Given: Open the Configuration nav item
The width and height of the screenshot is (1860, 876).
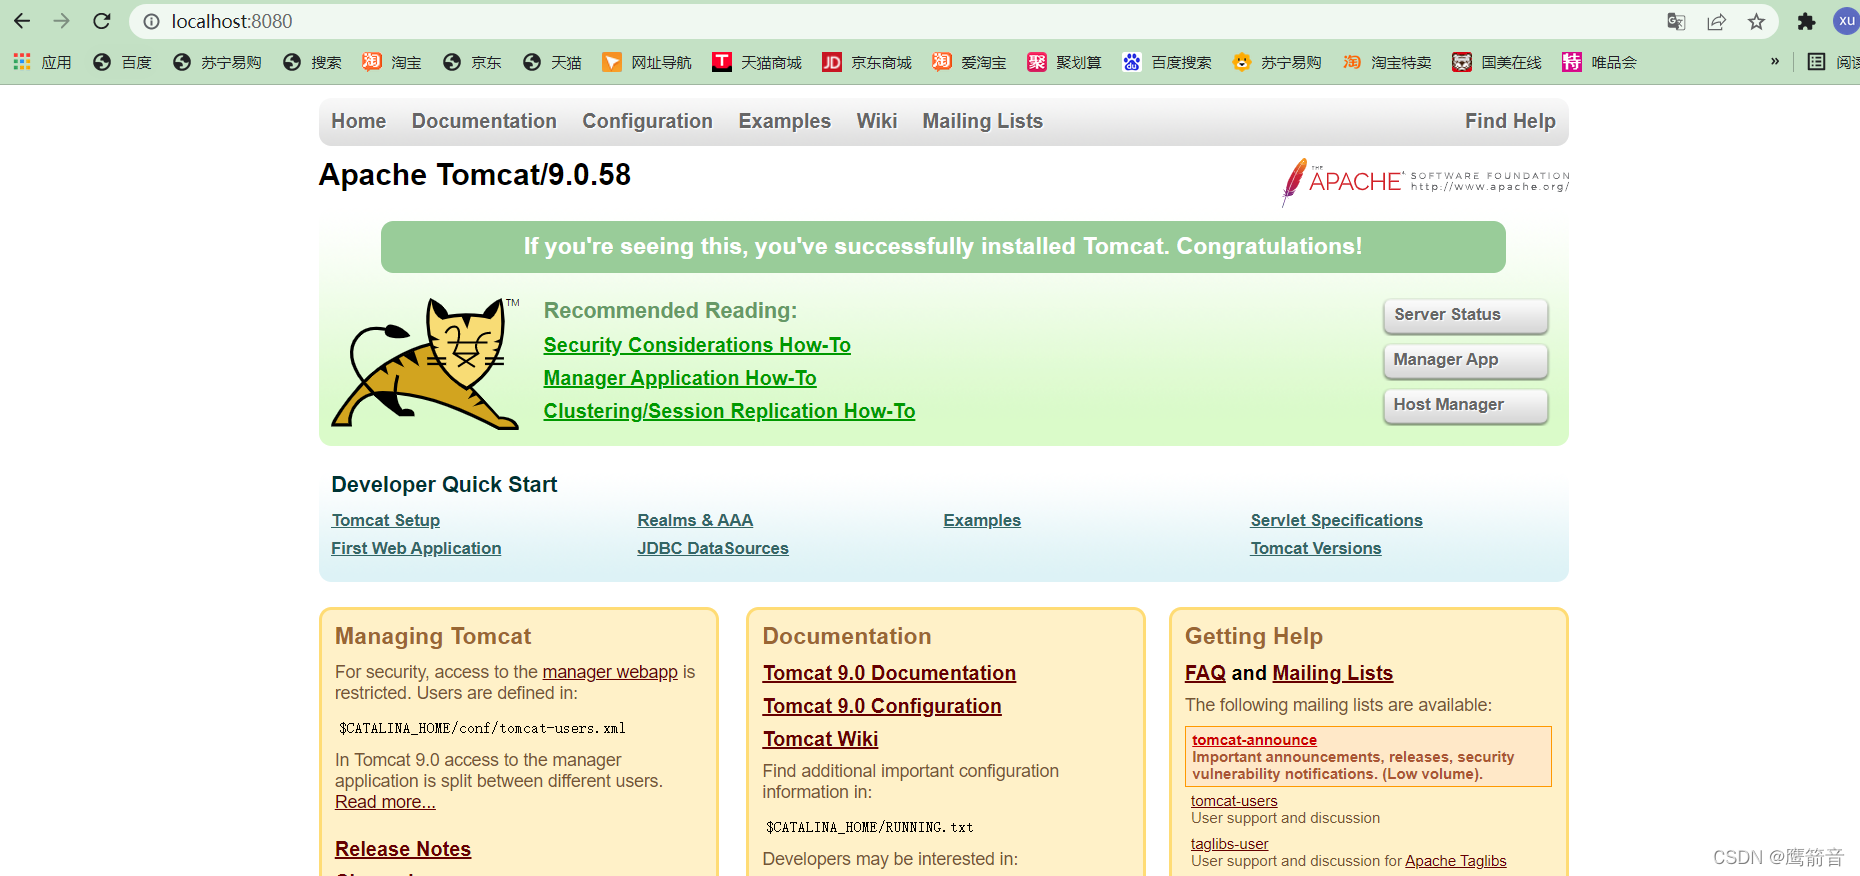Looking at the screenshot, I should pyautogui.click(x=648, y=121).
